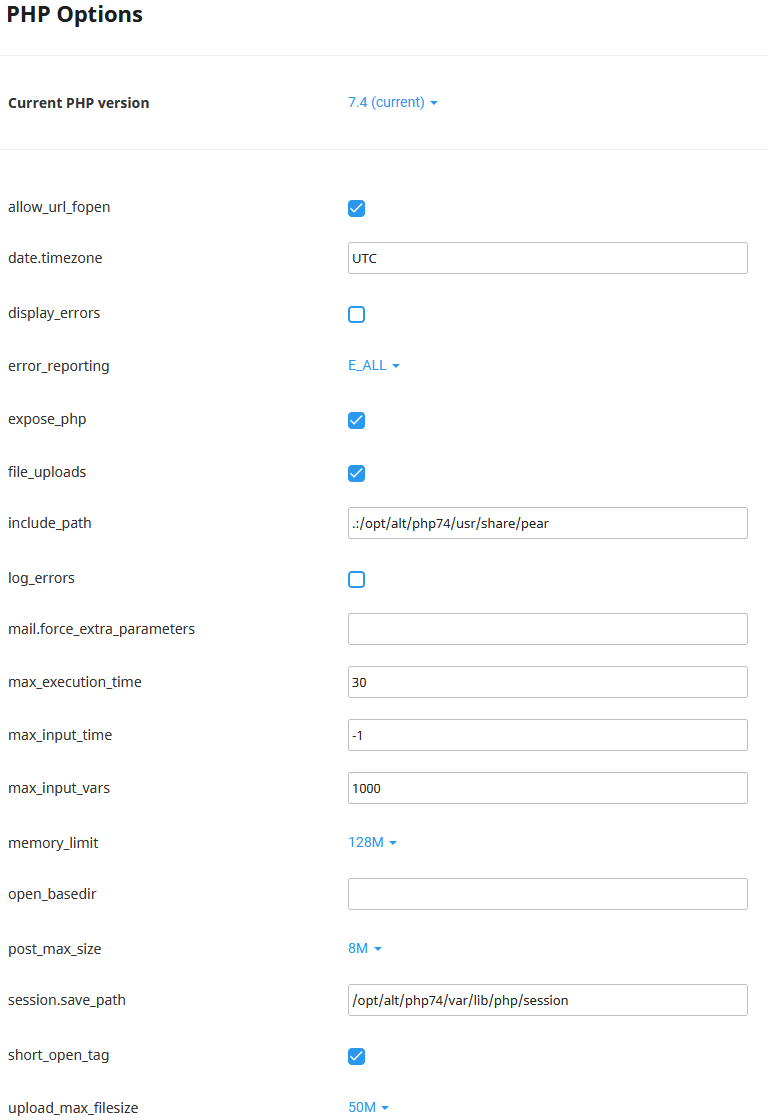Click the PHP Options heading

[75, 15]
